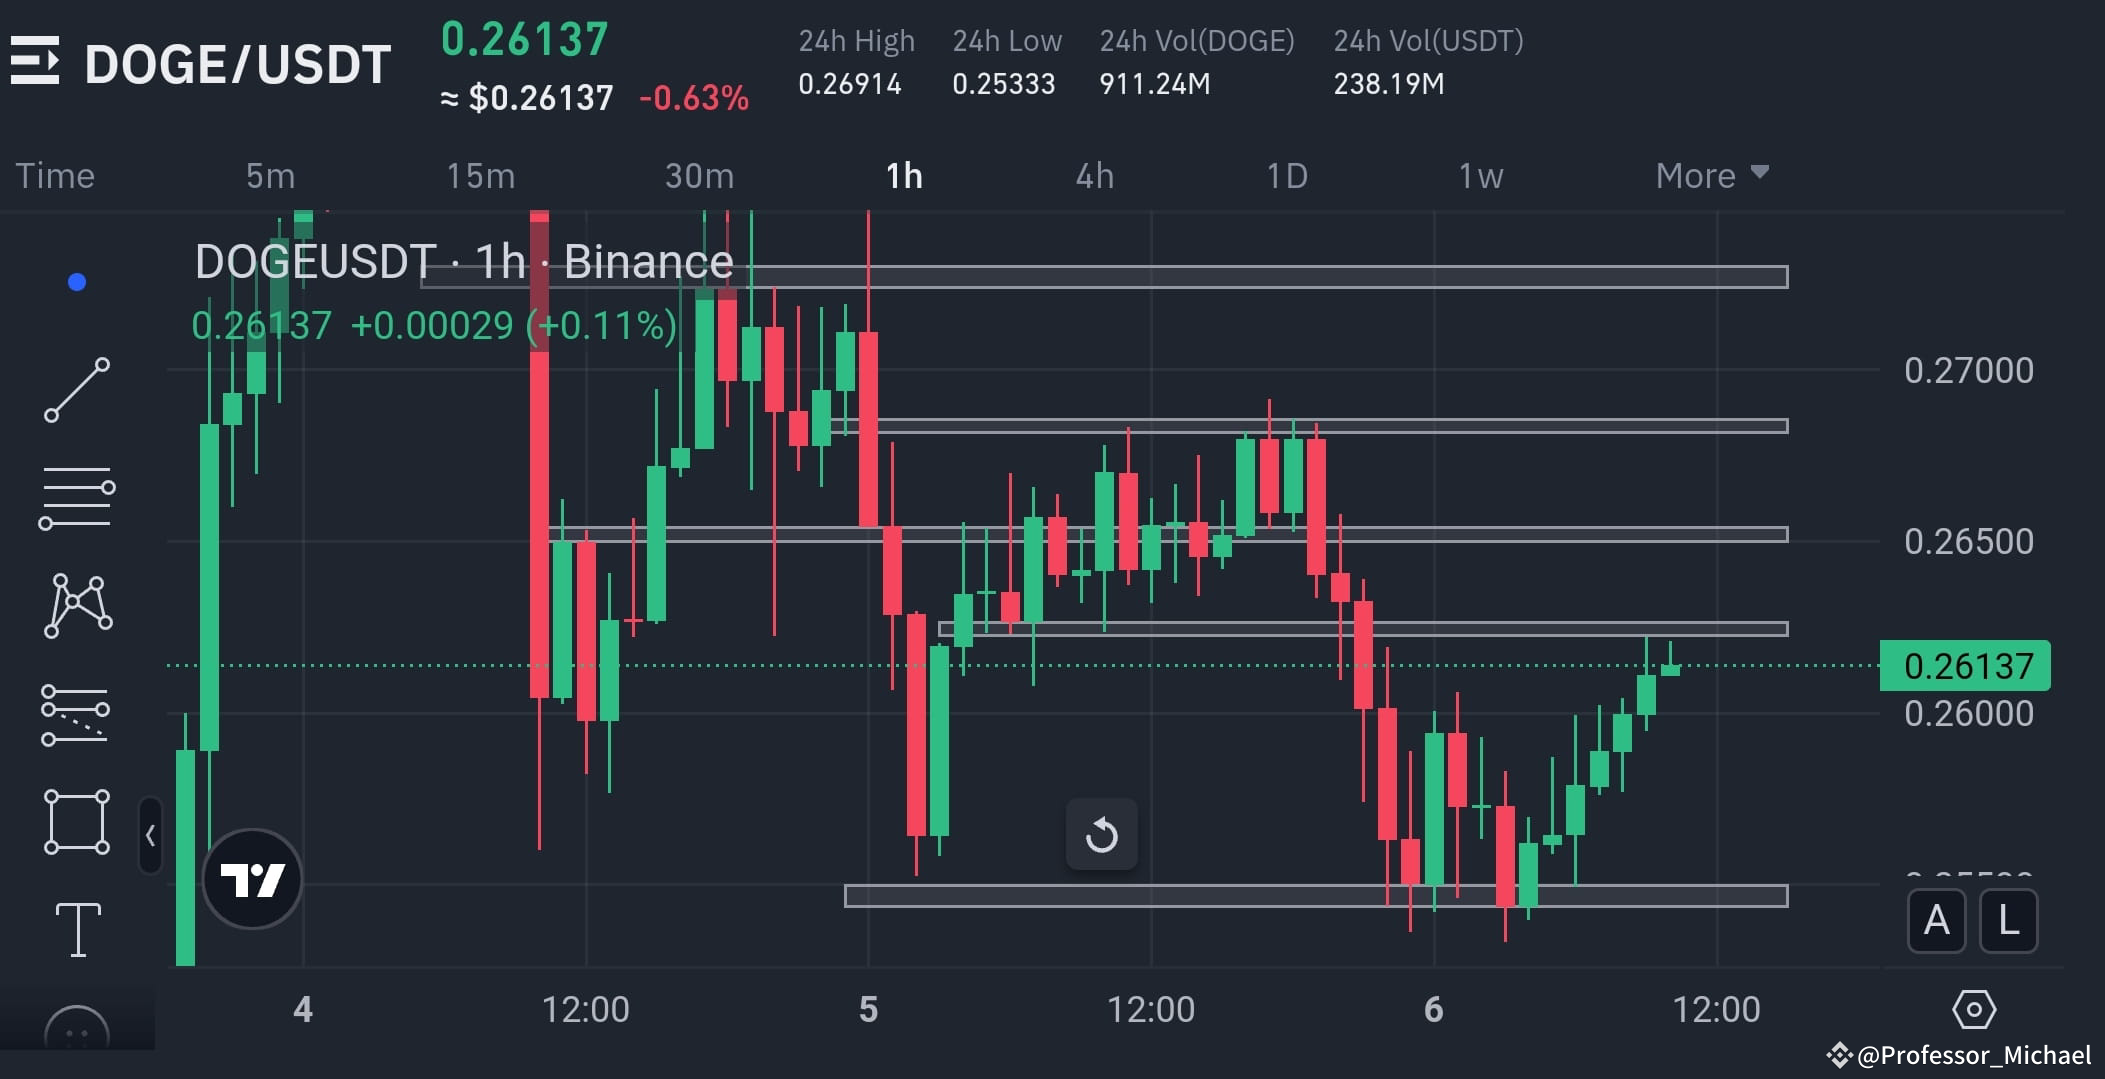Switch to the 4h timeframe

pyautogui.click(x=1094, y=175)
